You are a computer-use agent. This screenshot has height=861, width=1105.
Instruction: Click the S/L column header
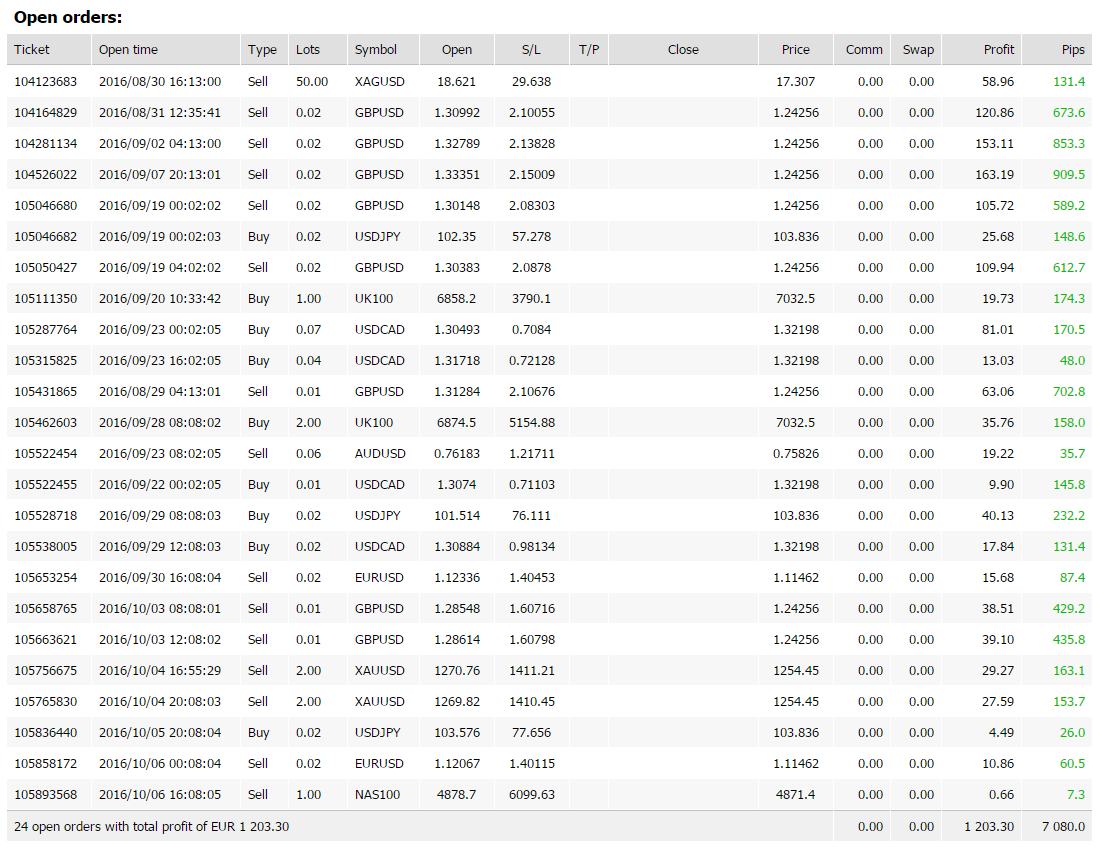tap(531, 50)
